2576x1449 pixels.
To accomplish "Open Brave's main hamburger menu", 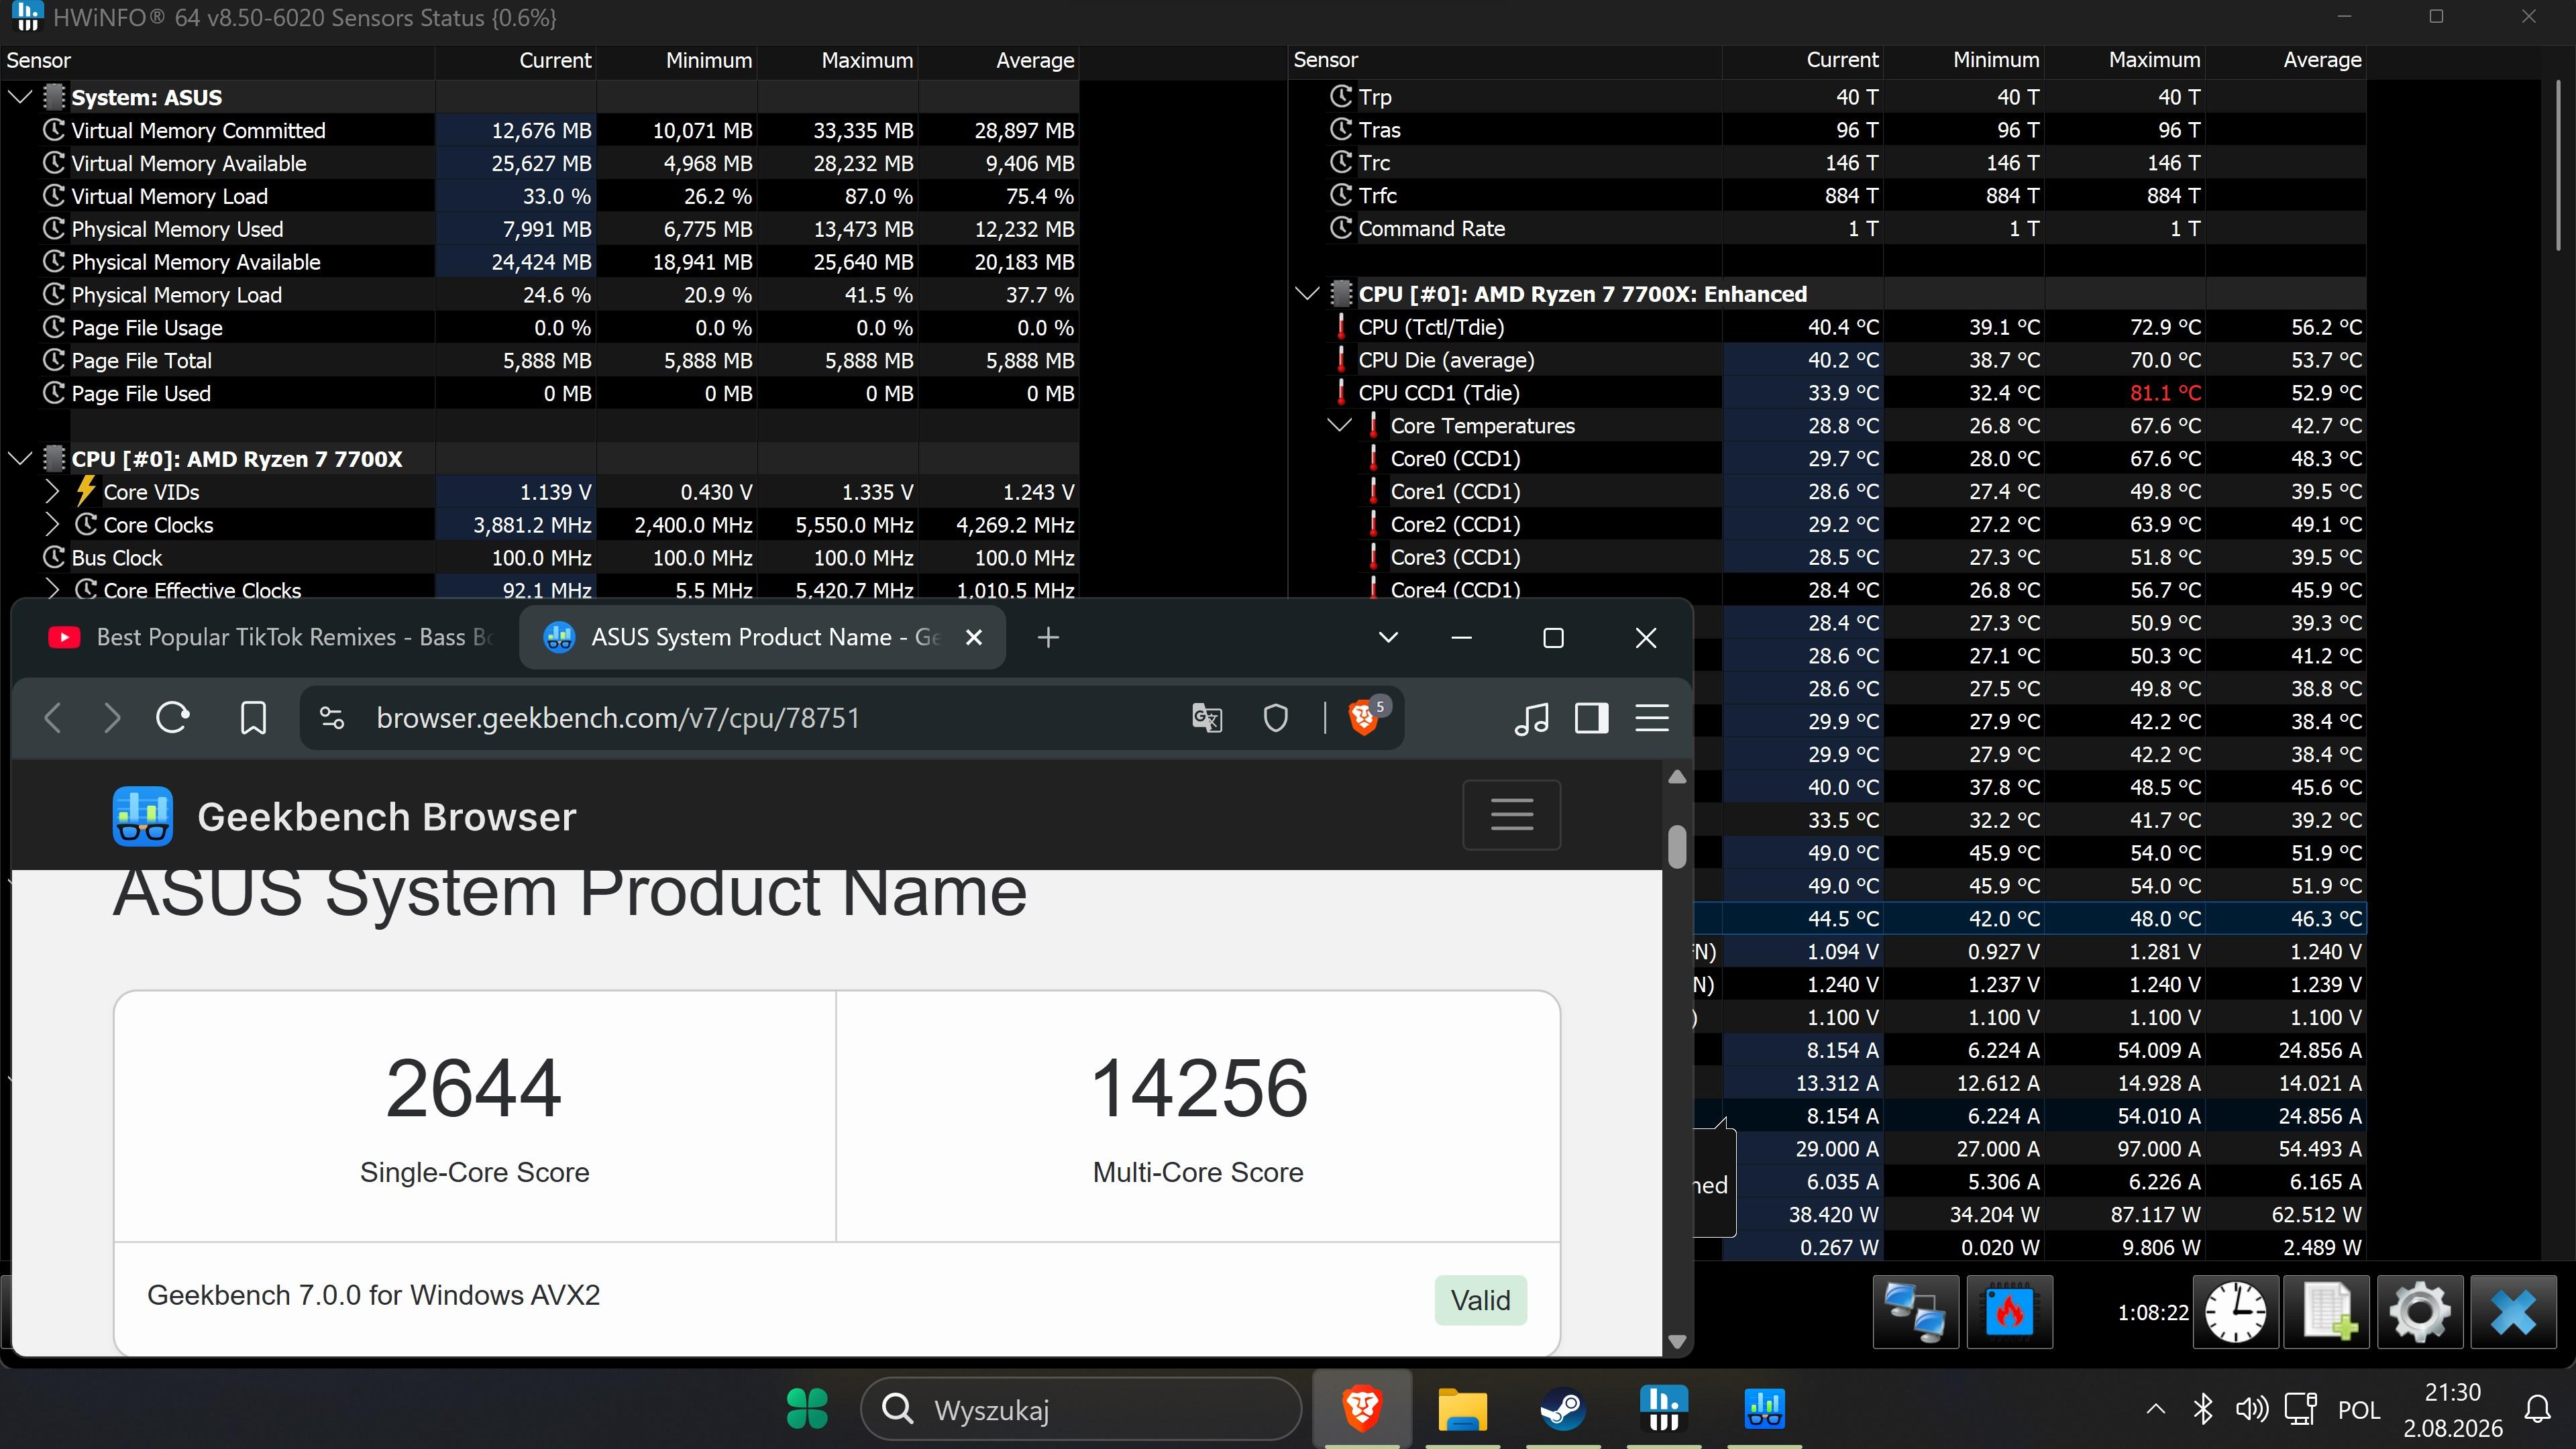I will click(1652, 718).
